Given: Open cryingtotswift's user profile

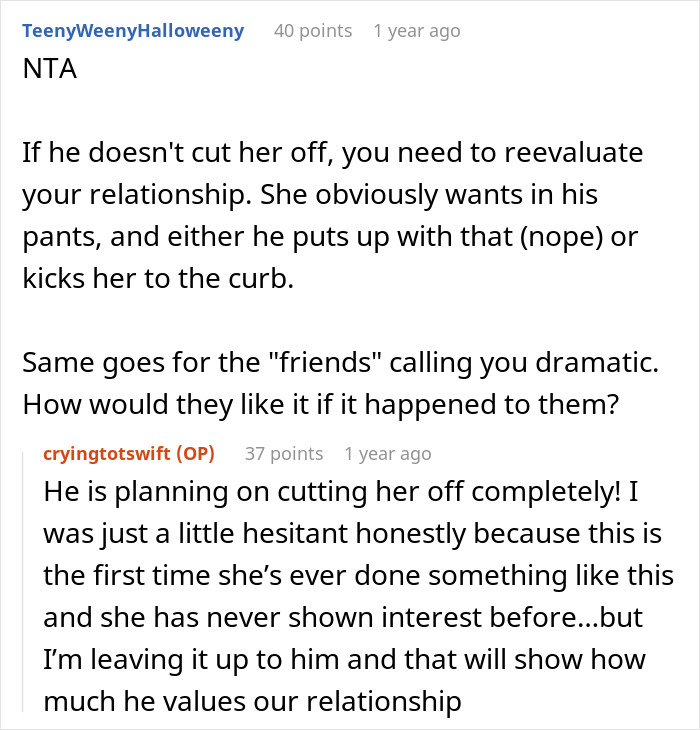Looking at the screenshot, I should coord(107,454).
